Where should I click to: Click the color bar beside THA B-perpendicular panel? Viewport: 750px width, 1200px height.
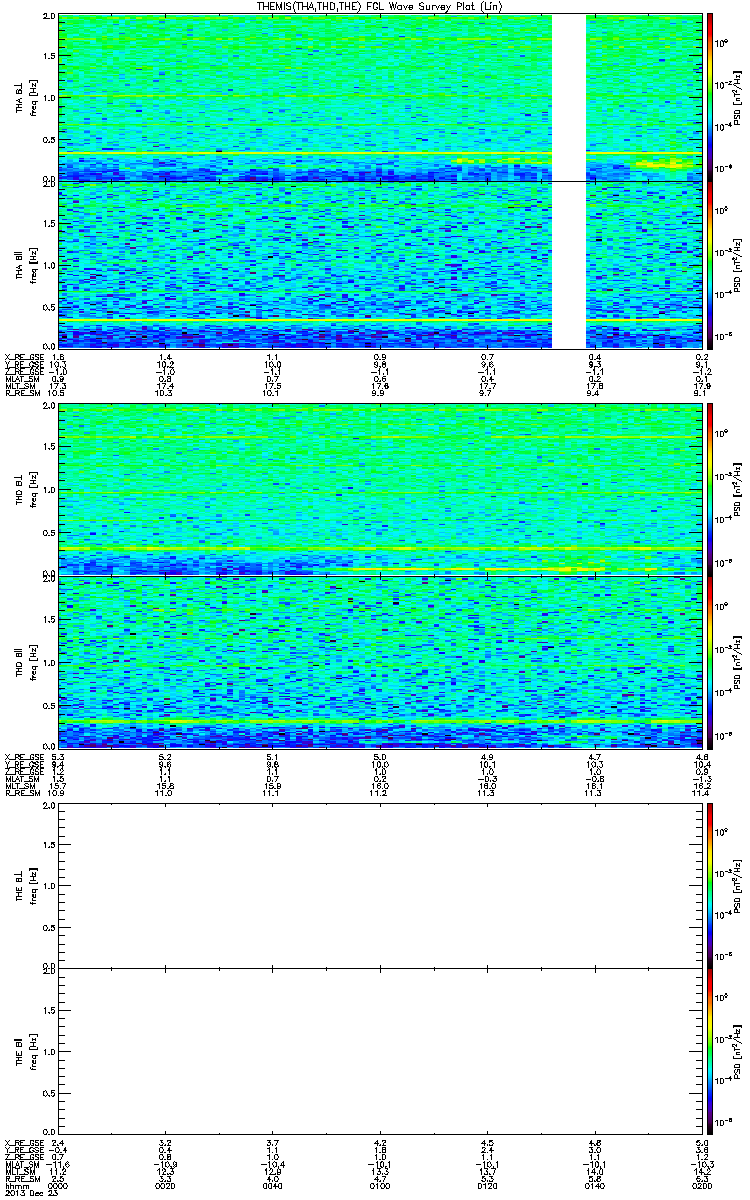click(x=710, y=98)
